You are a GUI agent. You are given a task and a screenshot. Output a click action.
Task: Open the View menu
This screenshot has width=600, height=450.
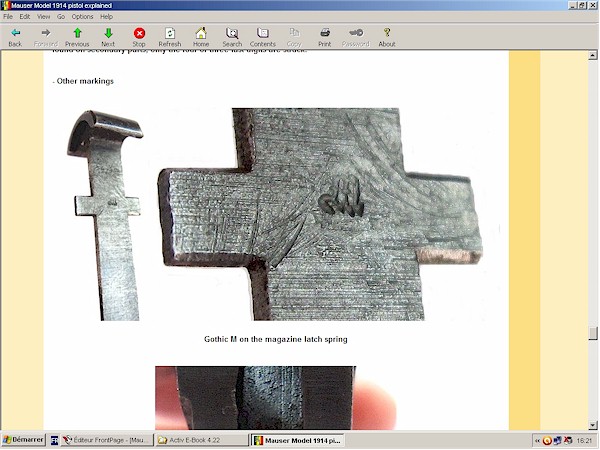43,16
